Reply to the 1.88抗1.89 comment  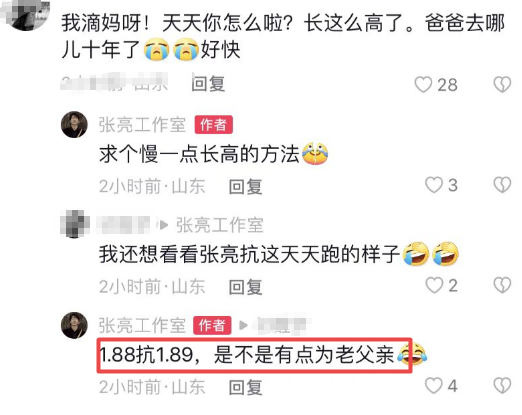(x=245, y=387)
